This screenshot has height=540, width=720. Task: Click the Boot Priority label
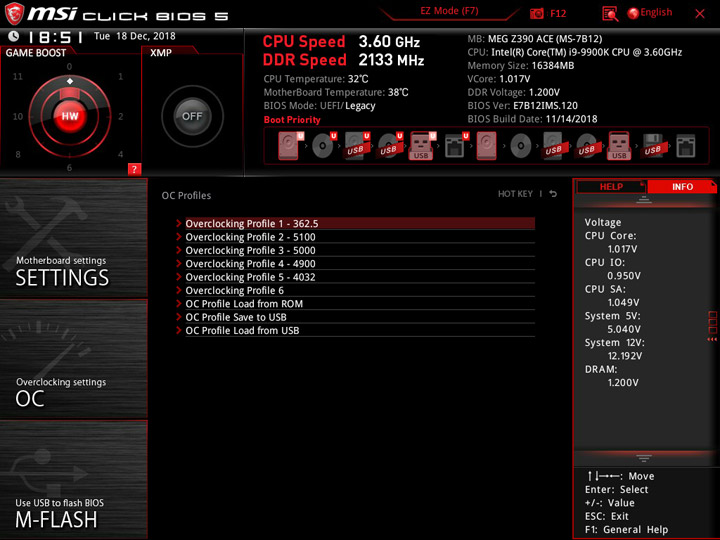(x=292, y=119)
